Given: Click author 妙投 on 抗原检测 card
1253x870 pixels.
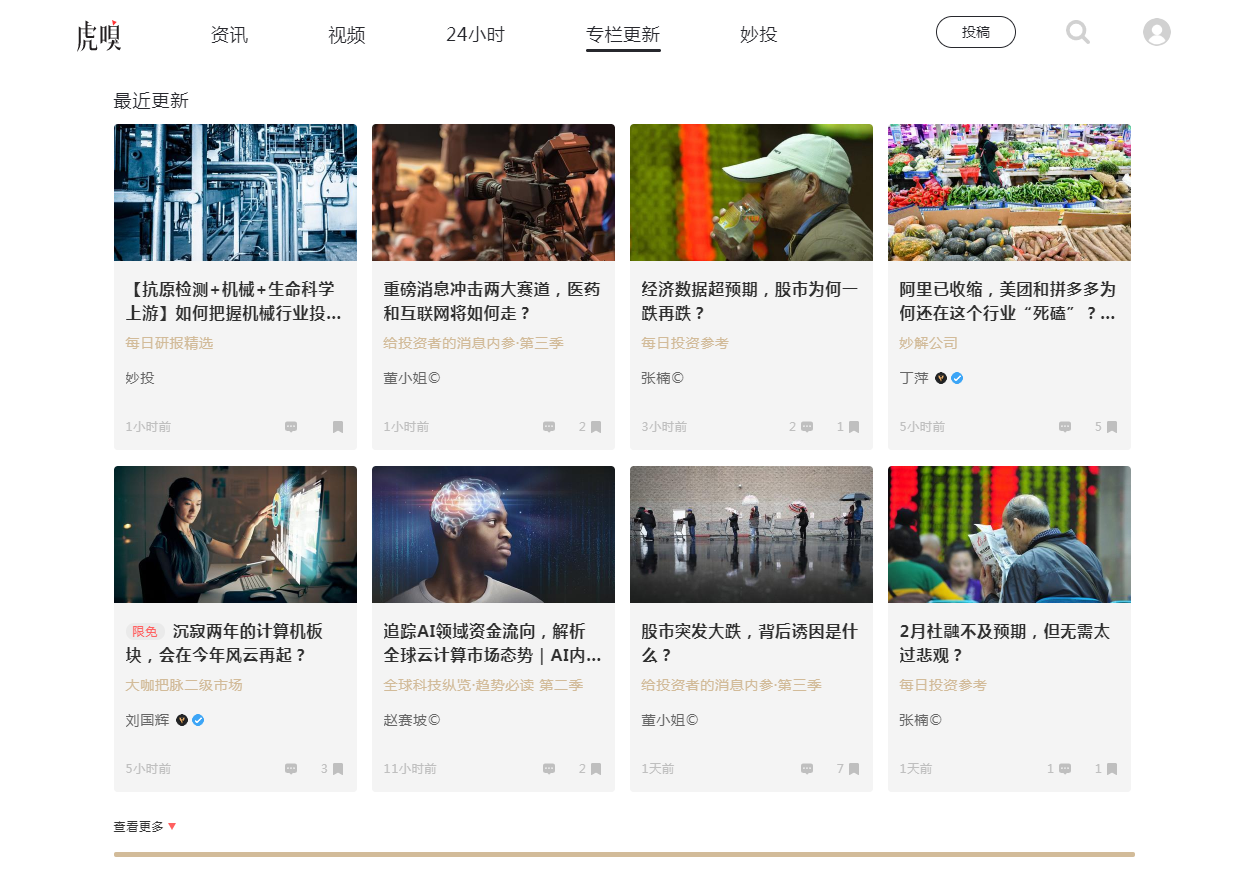Looking at the screenshot, I should tap(140, 378).
